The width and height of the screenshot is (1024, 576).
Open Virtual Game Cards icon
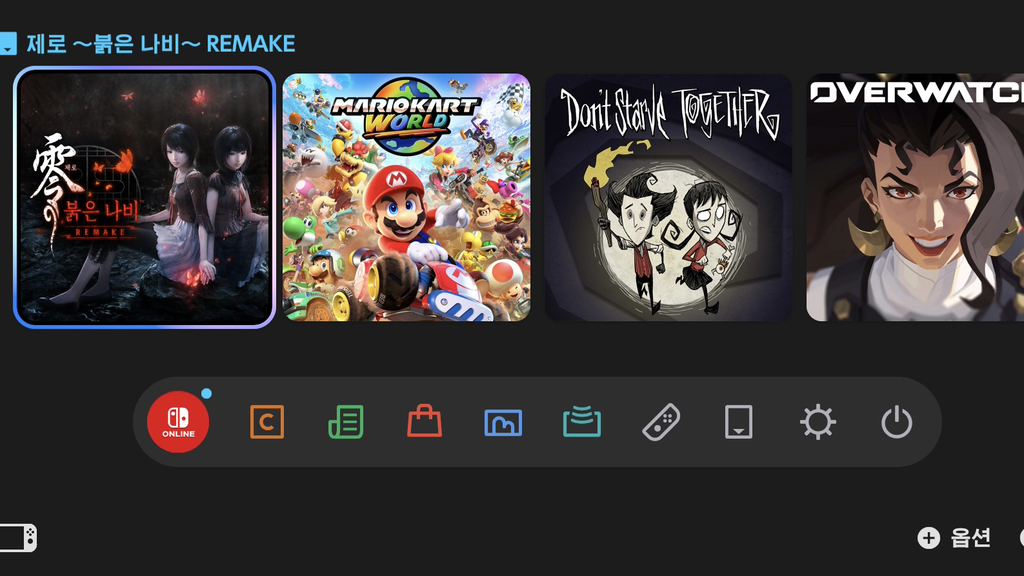(739, 422)
